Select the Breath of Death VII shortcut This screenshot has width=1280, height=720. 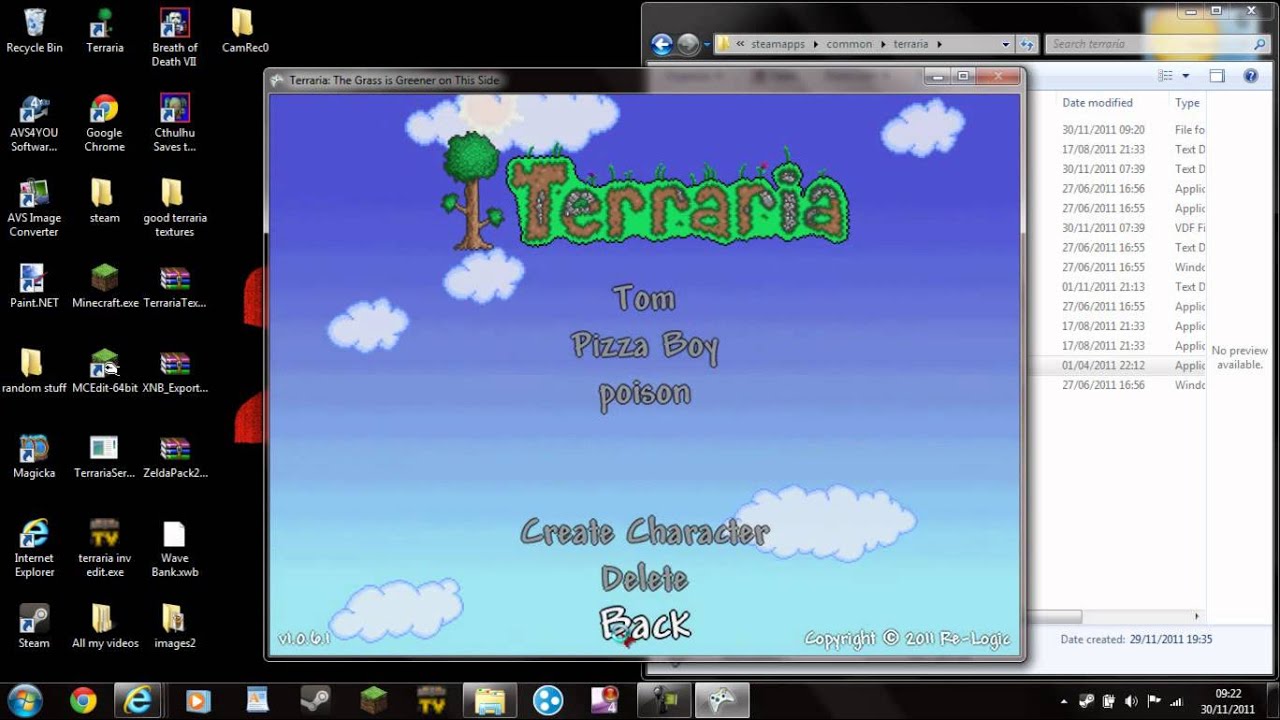tap(174, 38)
